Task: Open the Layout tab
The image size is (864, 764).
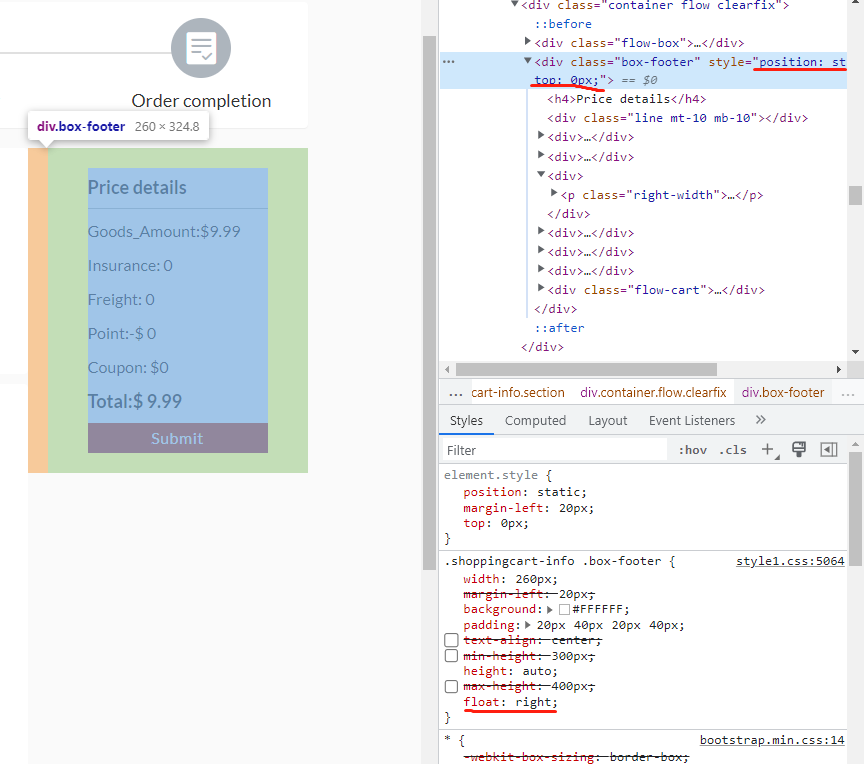Action: point(607,420)
